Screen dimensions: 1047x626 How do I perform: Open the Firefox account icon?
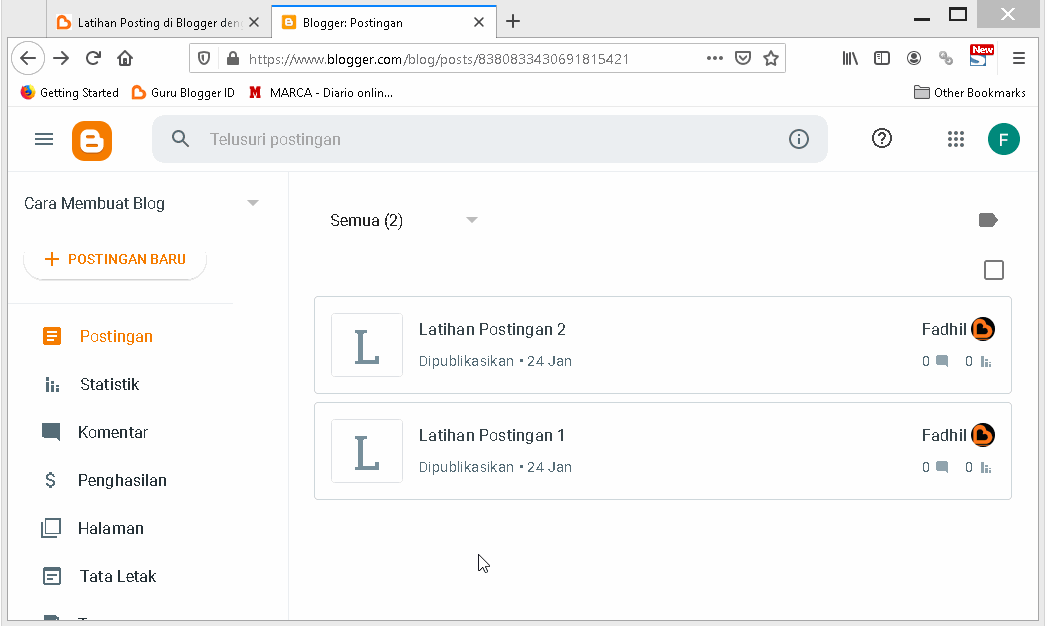pyautogui.click(x=914, y=59)
